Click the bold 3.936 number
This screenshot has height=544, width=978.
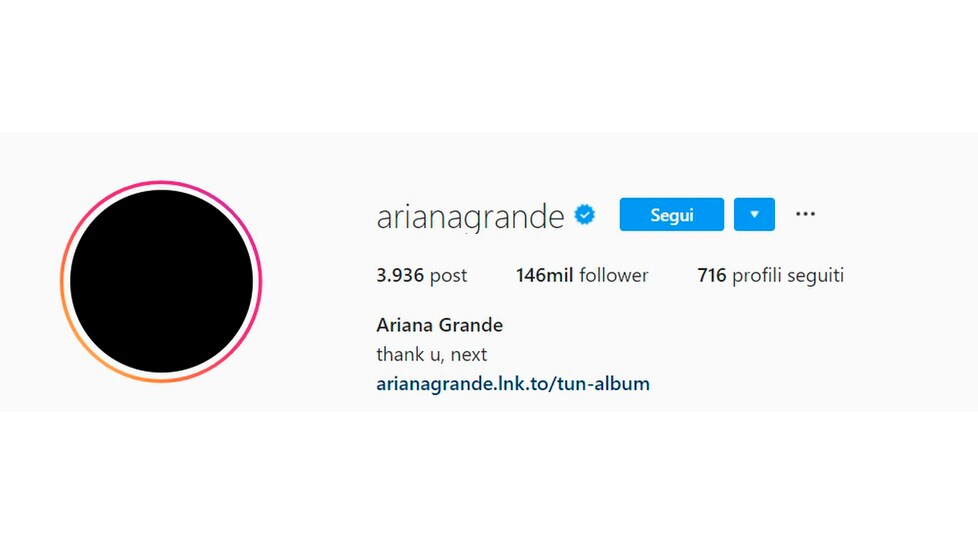pyautogui.click(x=400, y=275)
